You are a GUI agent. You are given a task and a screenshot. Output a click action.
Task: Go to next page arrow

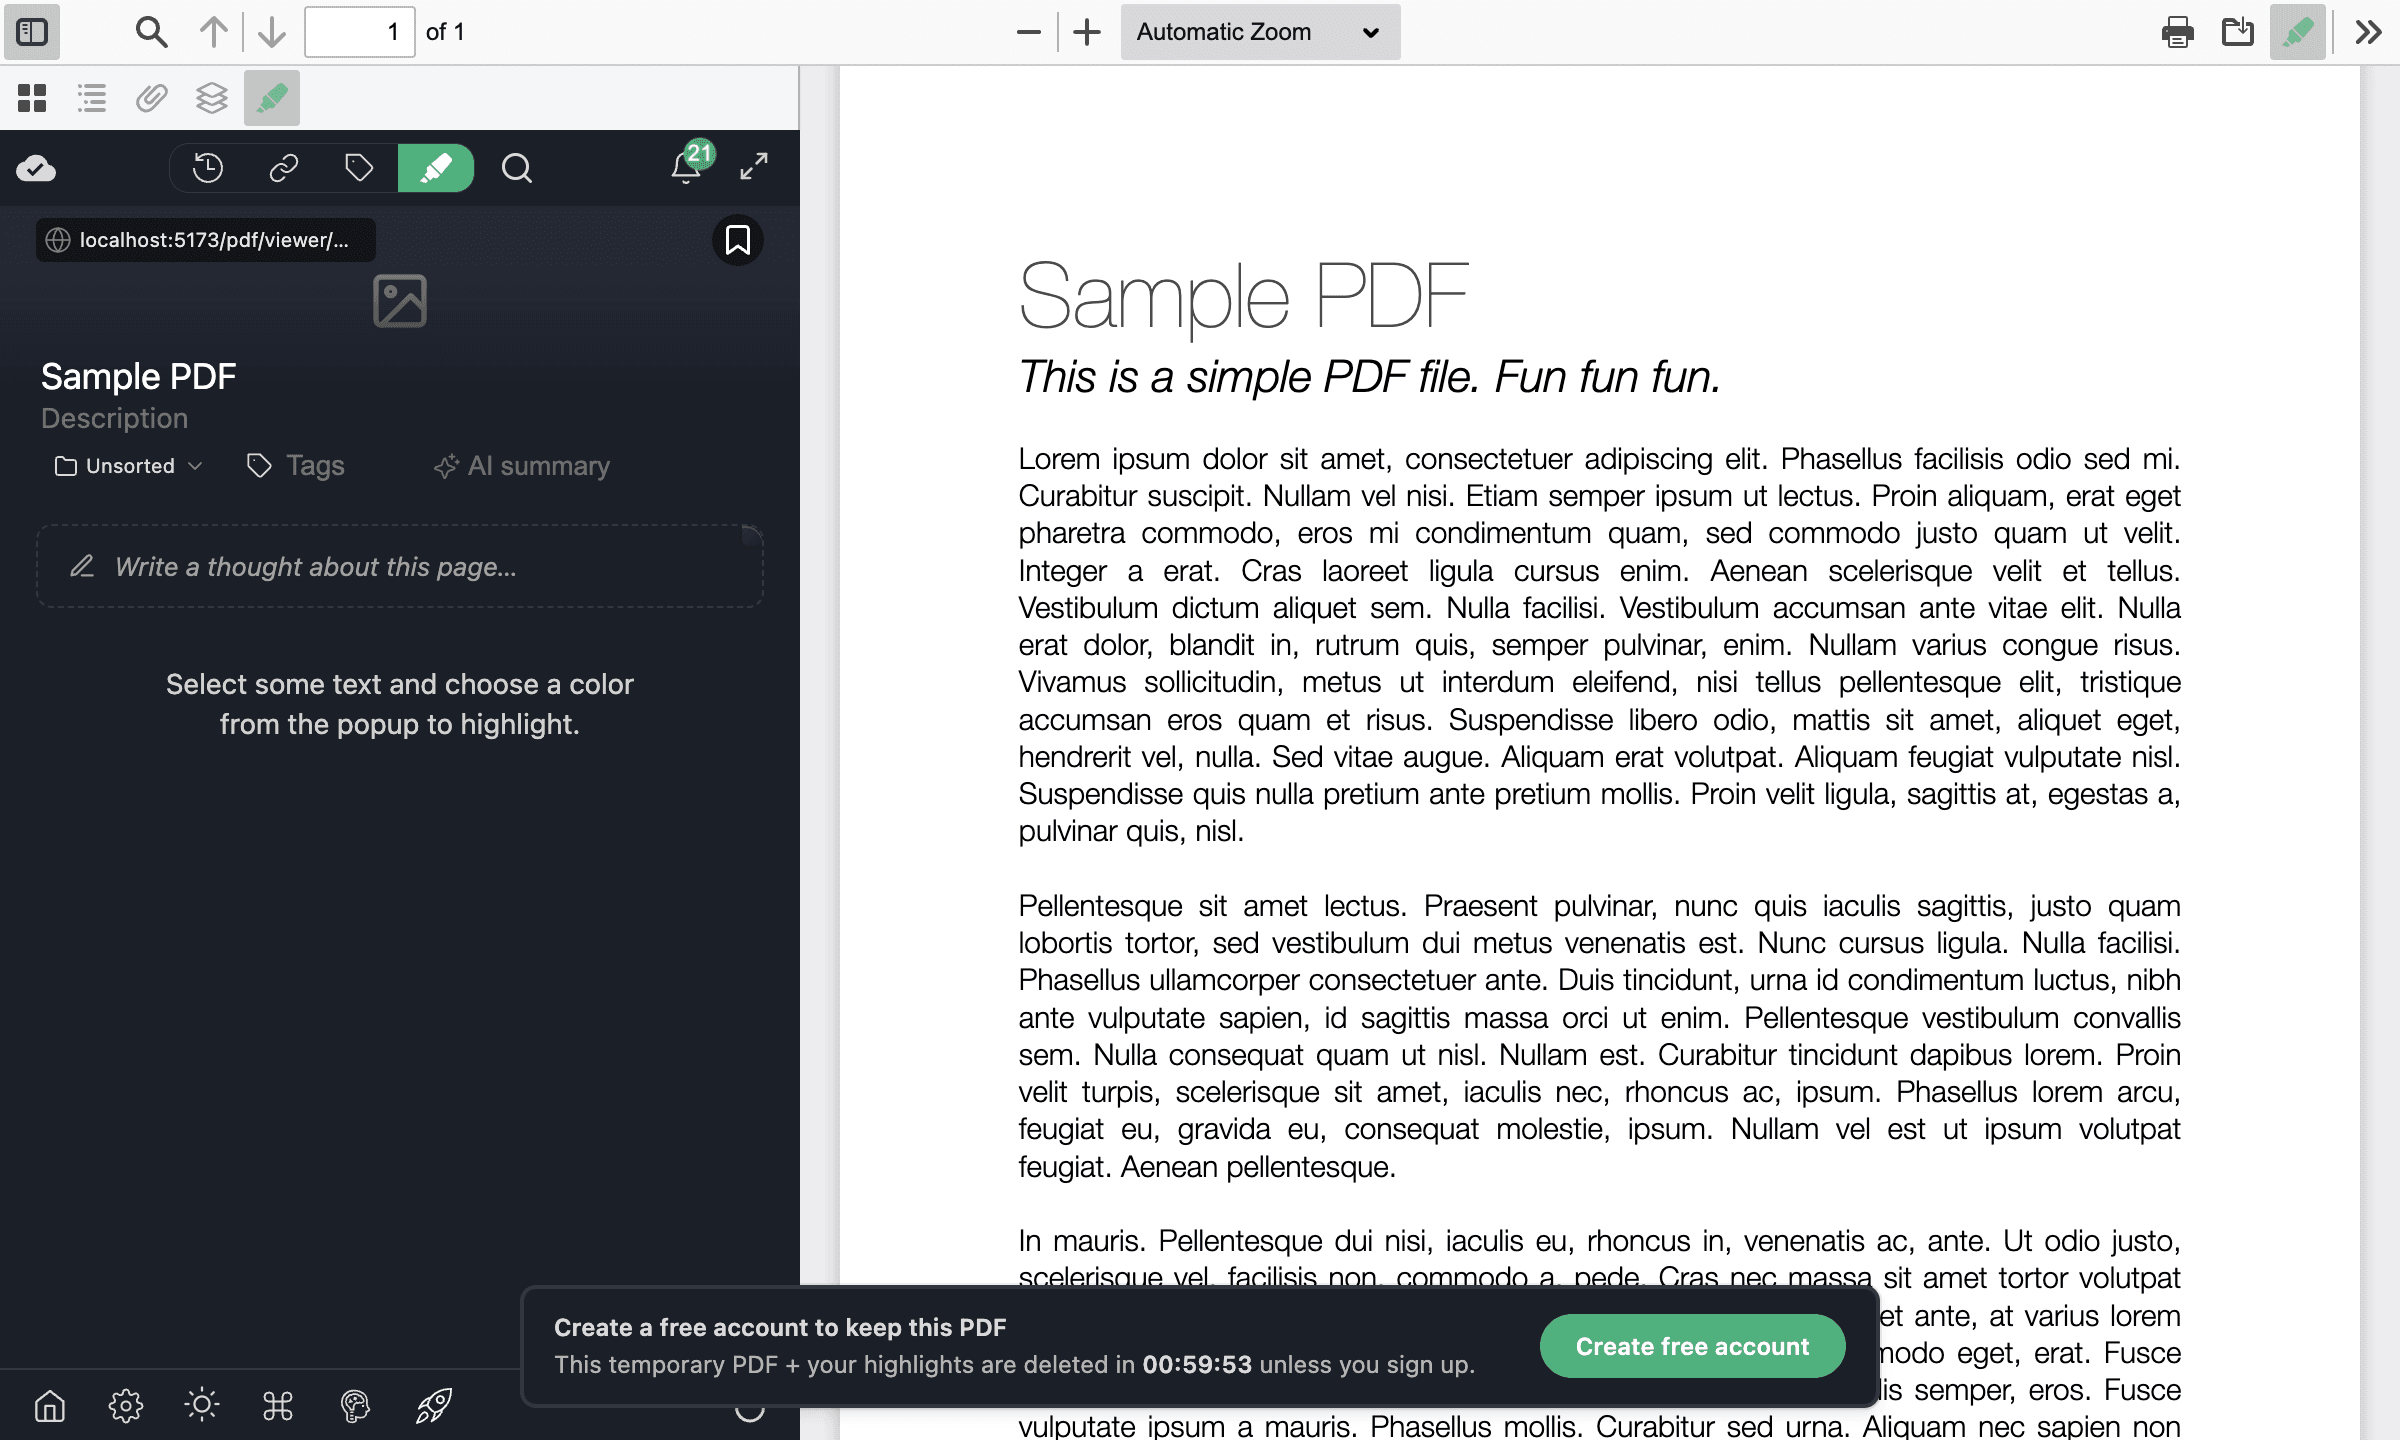pos(271,32)
